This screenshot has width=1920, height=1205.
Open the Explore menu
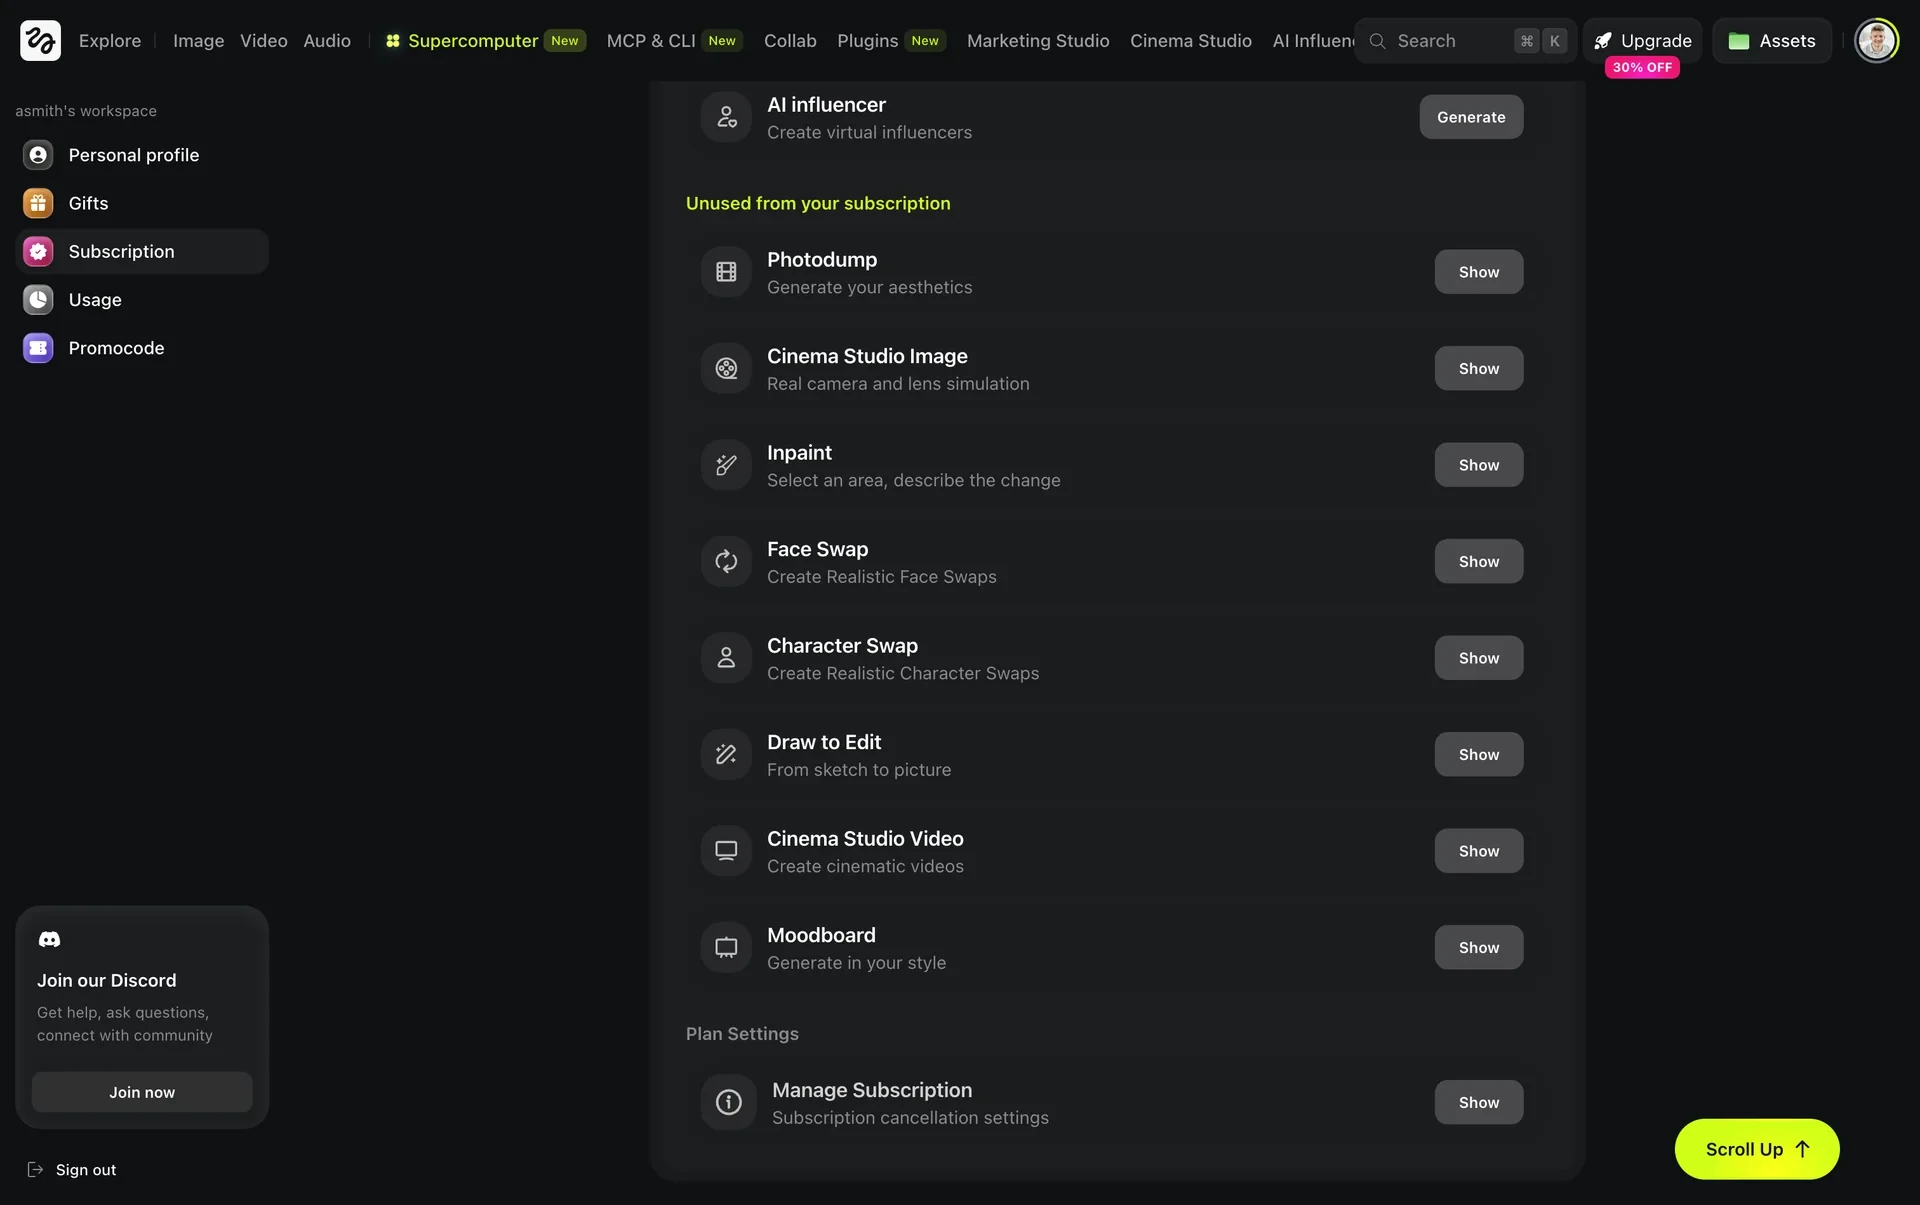(x=110, y=41)
